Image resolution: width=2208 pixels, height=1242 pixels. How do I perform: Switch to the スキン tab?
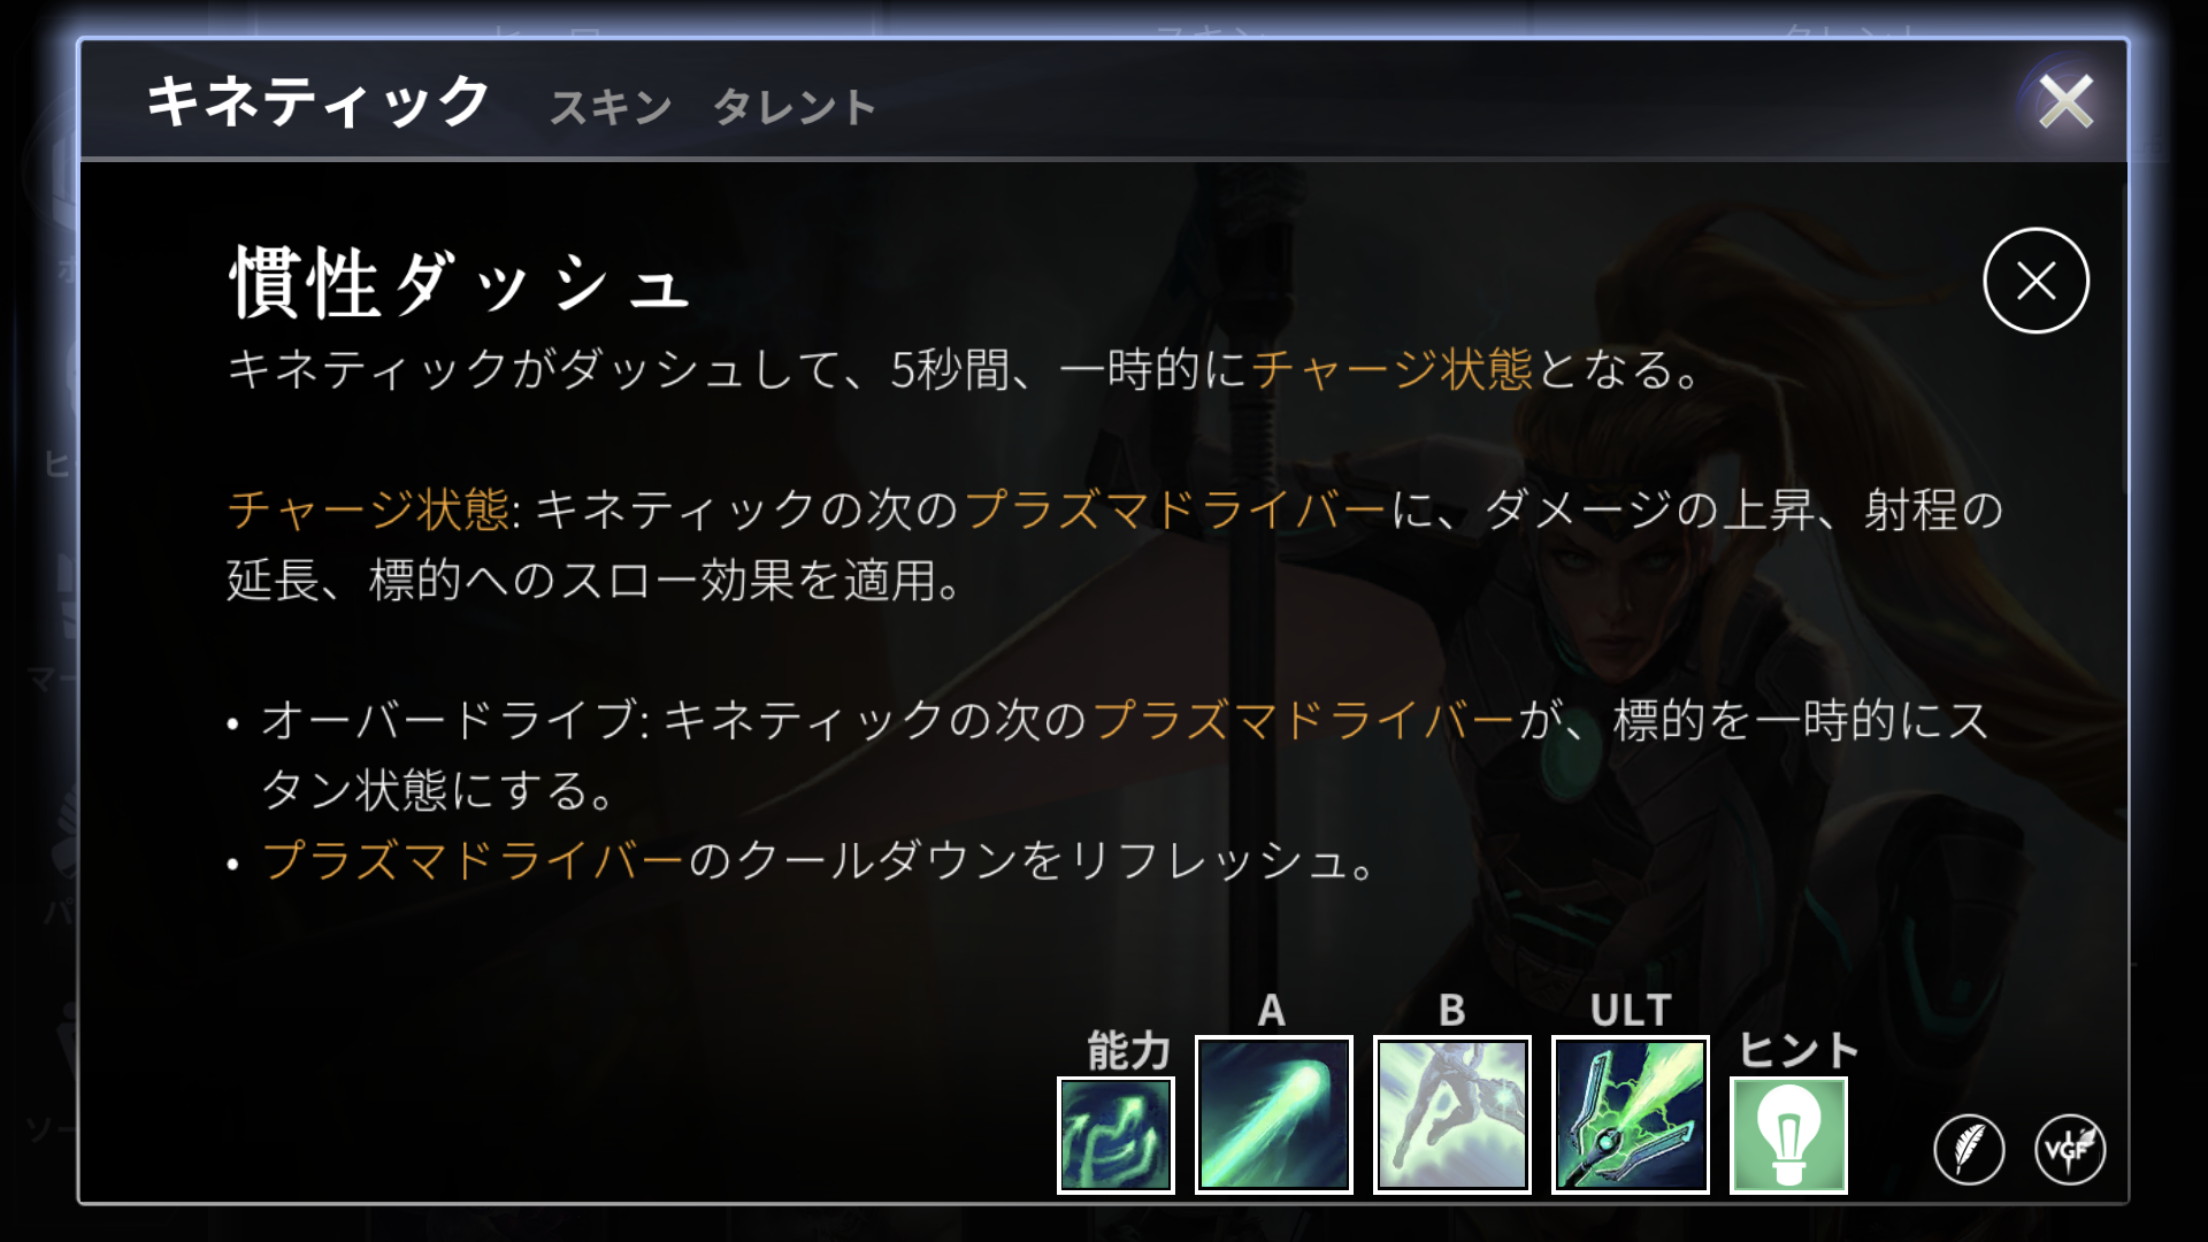[611, 107]
